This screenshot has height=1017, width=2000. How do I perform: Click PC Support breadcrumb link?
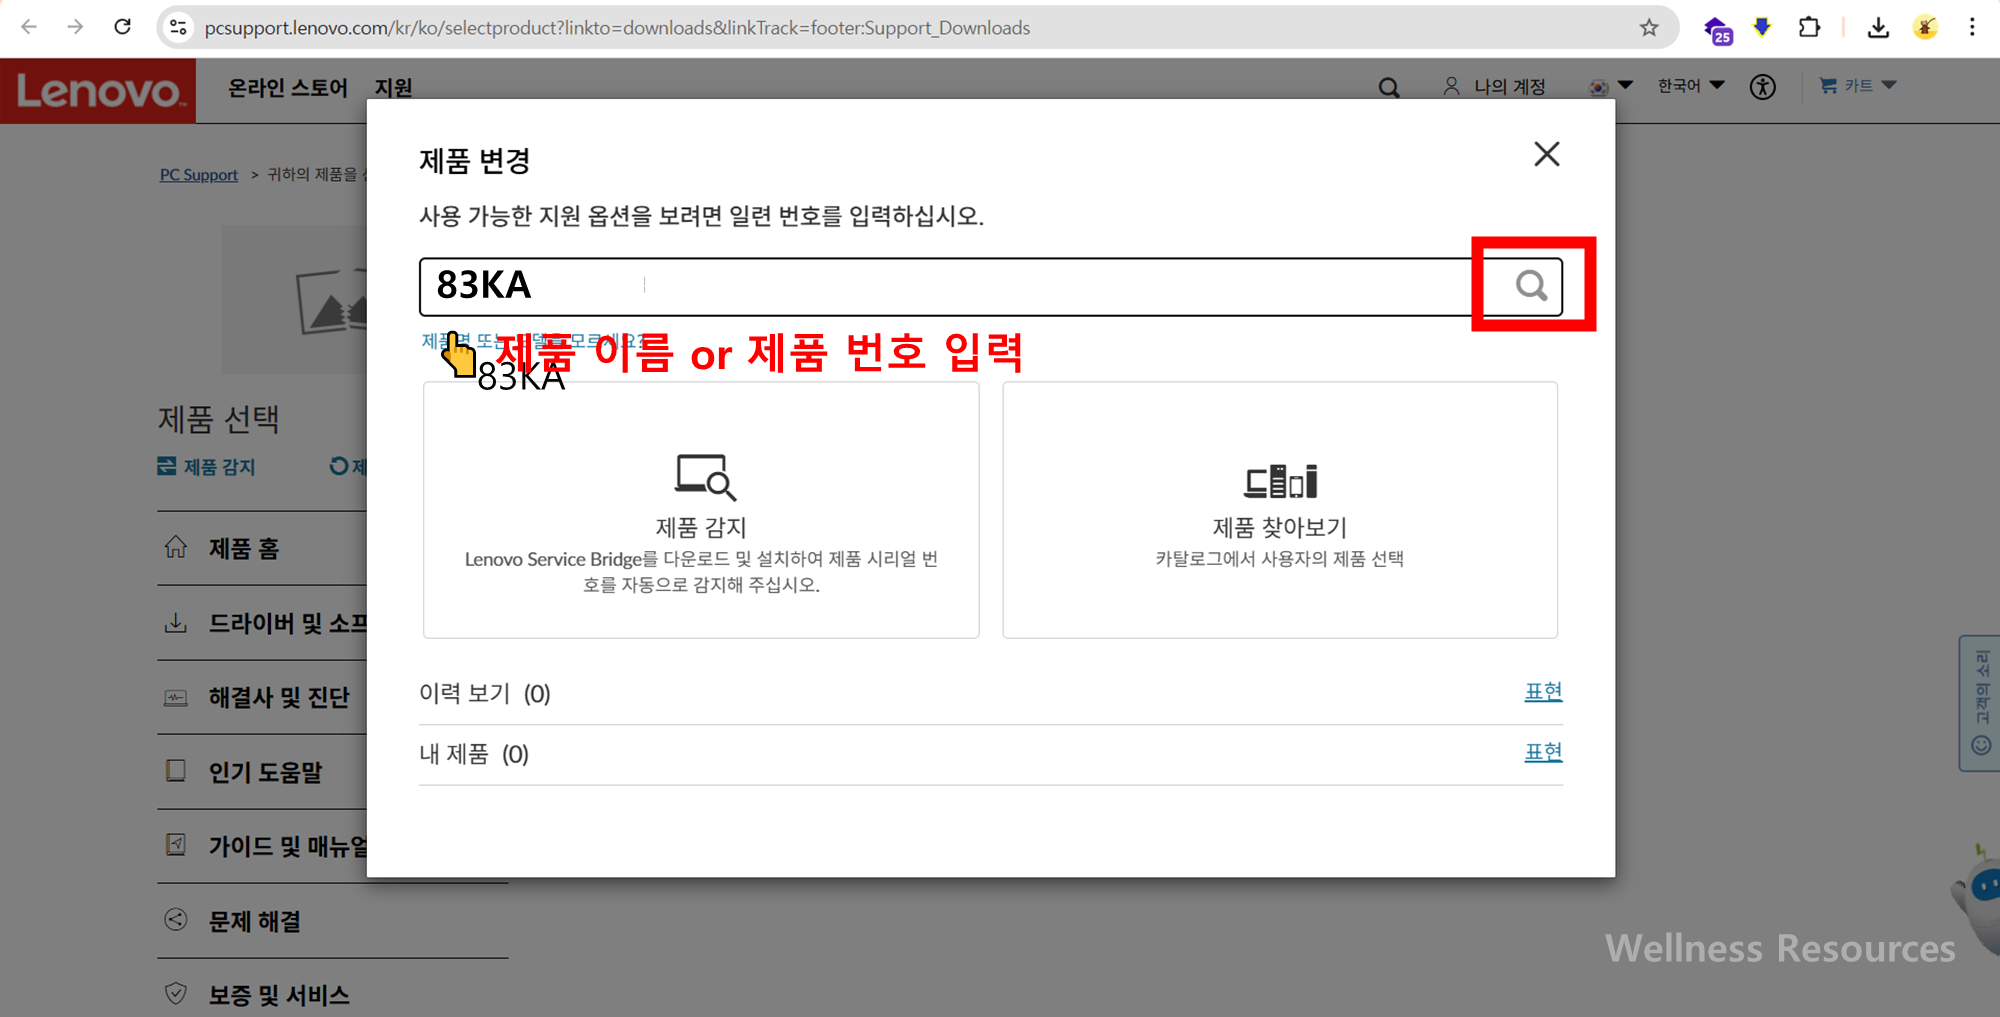tap(199, 175)
